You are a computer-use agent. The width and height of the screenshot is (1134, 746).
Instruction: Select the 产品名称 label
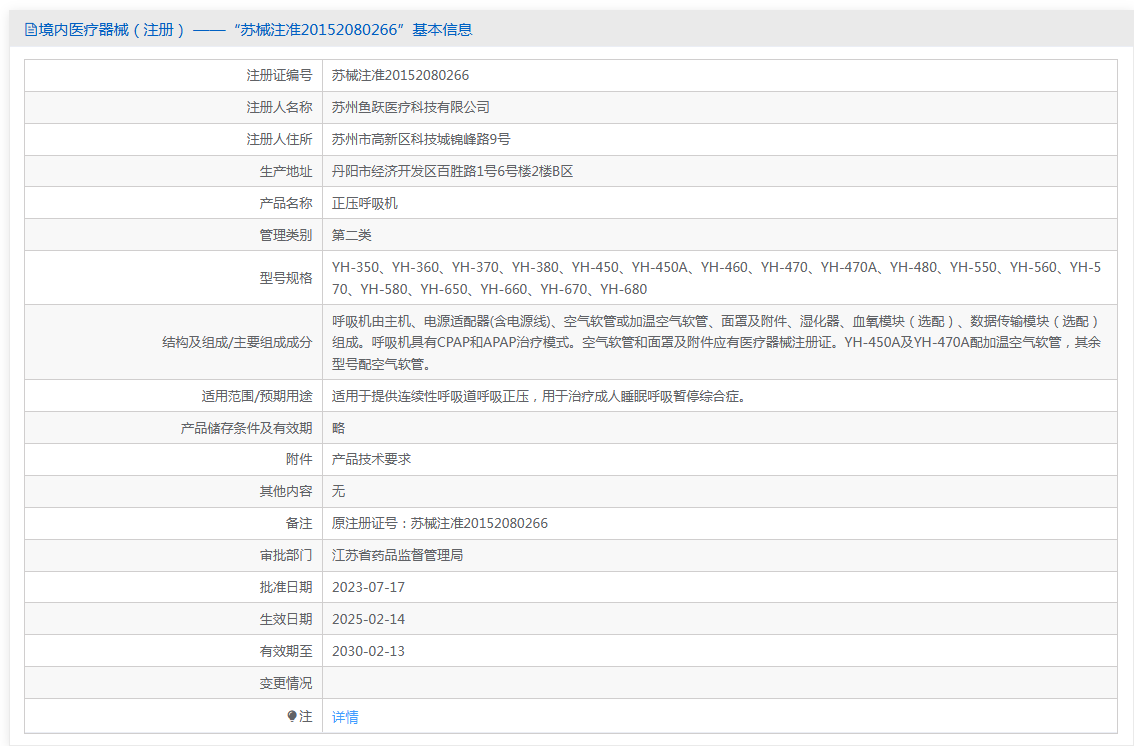286,203
